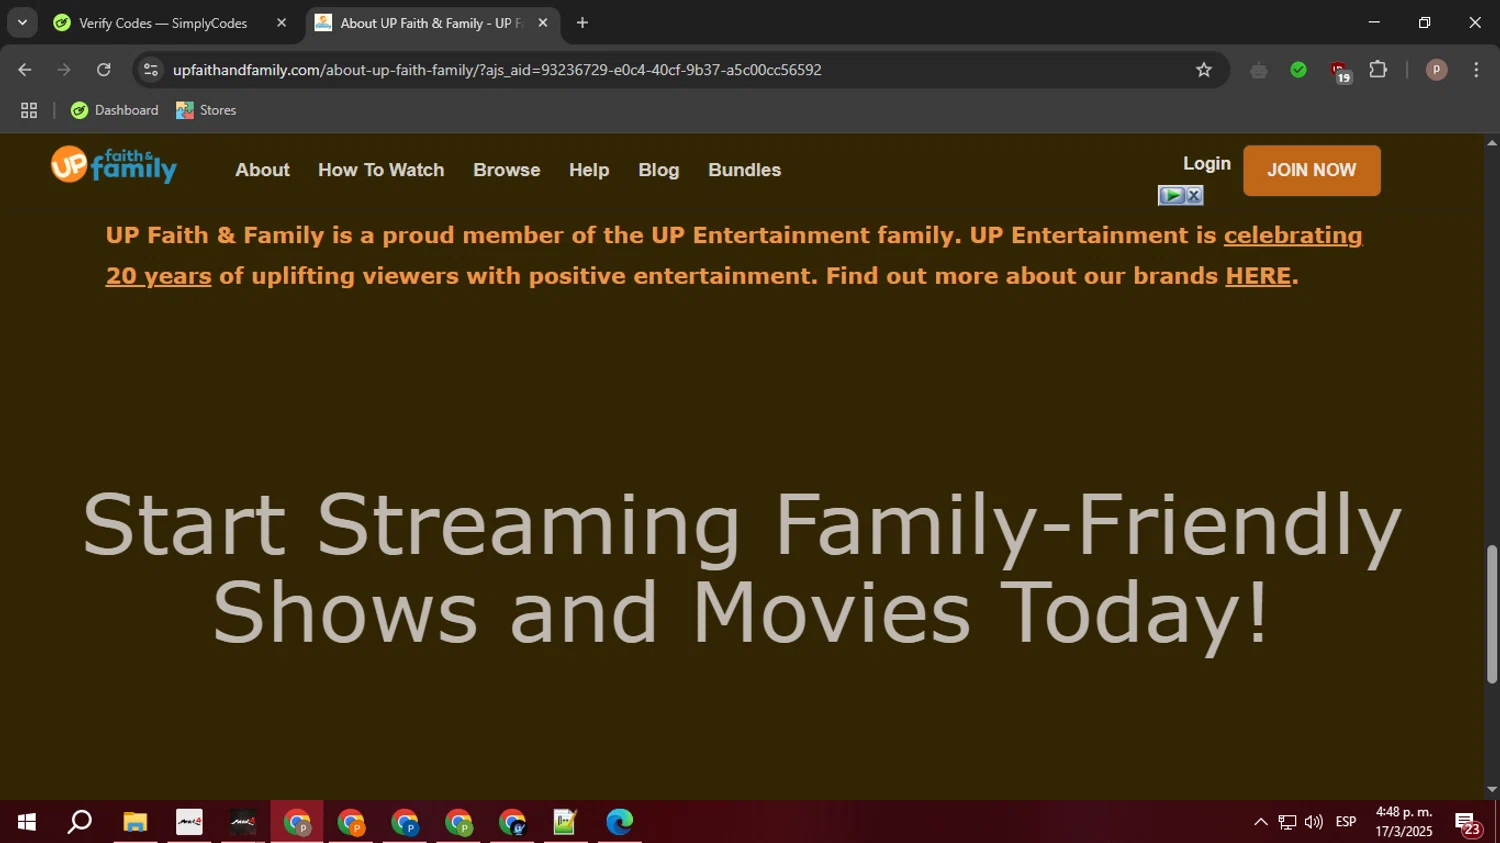Open the How To Watch menu item
The height and width of the screenshot is (843, 1500).
point(381,170)
